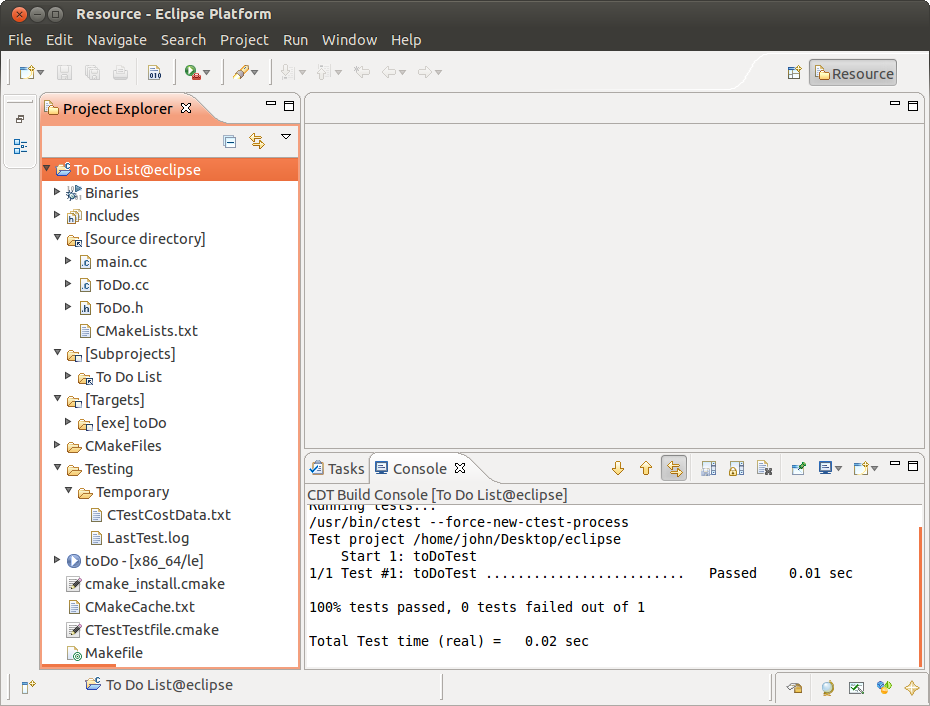
Task: Click the Restore icon in left trim
Action: [x=20, y=119]
